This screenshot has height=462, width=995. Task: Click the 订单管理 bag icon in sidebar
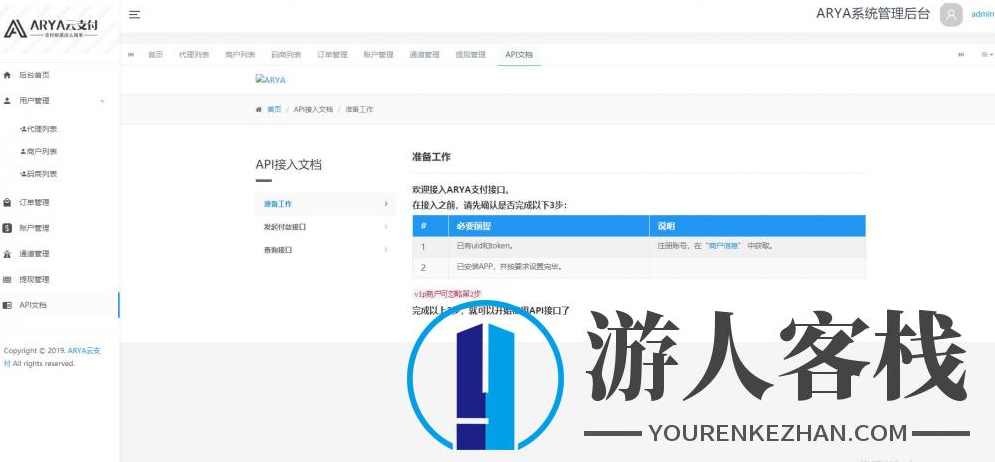(x=8, y=202)
